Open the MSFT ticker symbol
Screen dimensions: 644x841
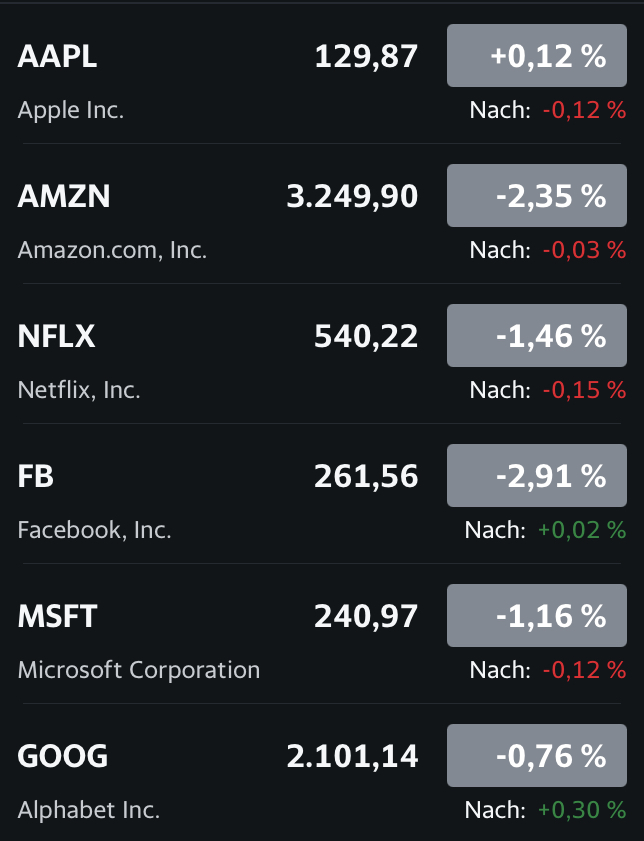(x=57, y=617)
